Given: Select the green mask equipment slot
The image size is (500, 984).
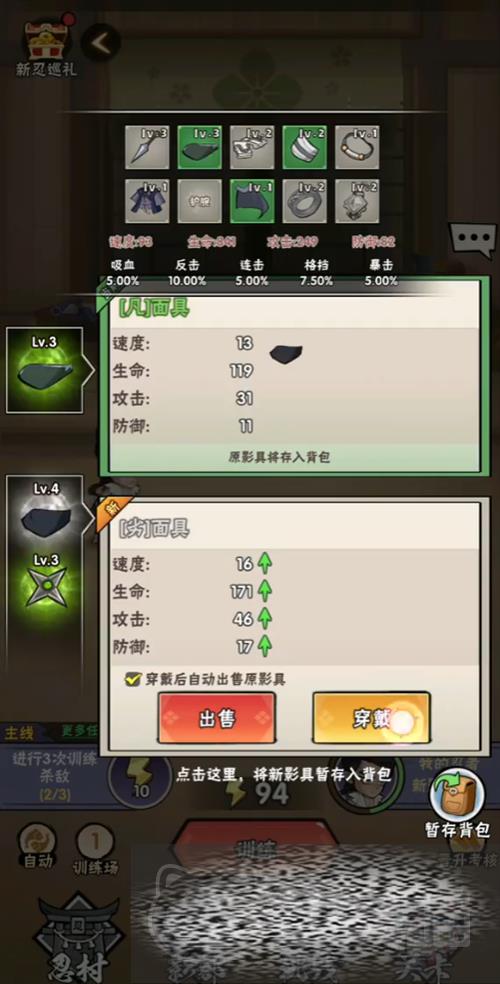Looking at the screenshot, I should point(199,147).
